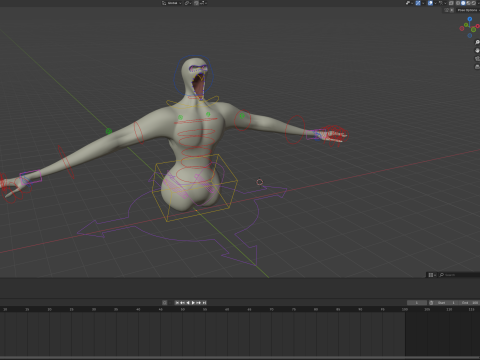The height and width of the screenshot is (360, 480).
Task: Select green control sphere left of the arm
Action: click(109, 131)
